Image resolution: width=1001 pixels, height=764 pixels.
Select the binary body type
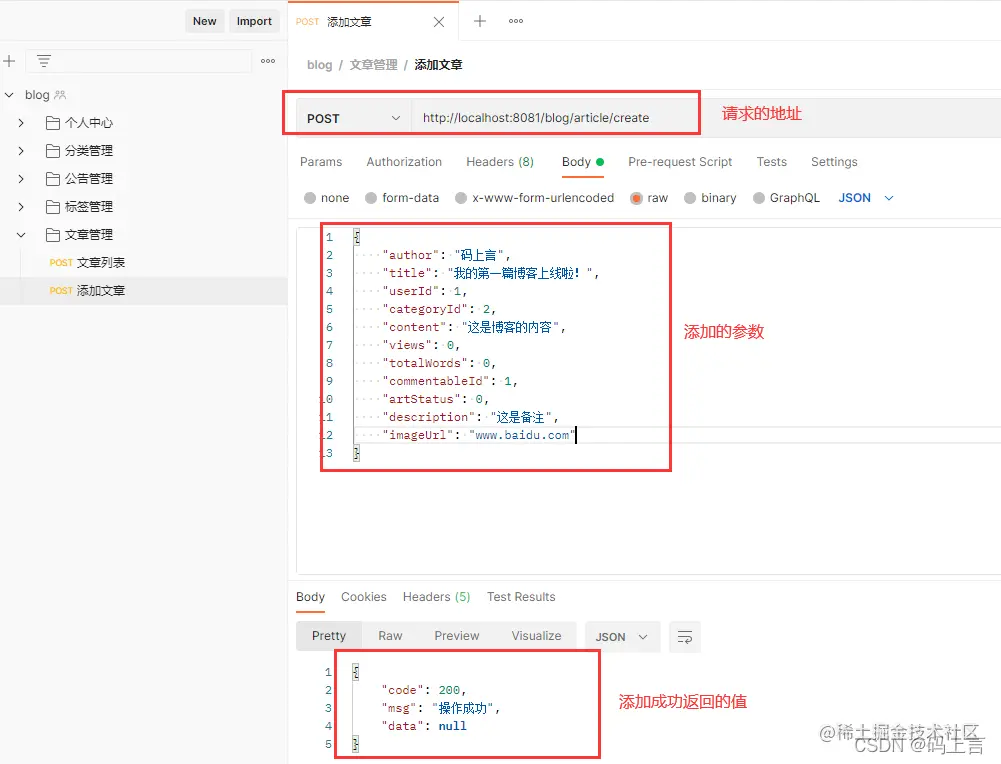click(x=690, y=198)
